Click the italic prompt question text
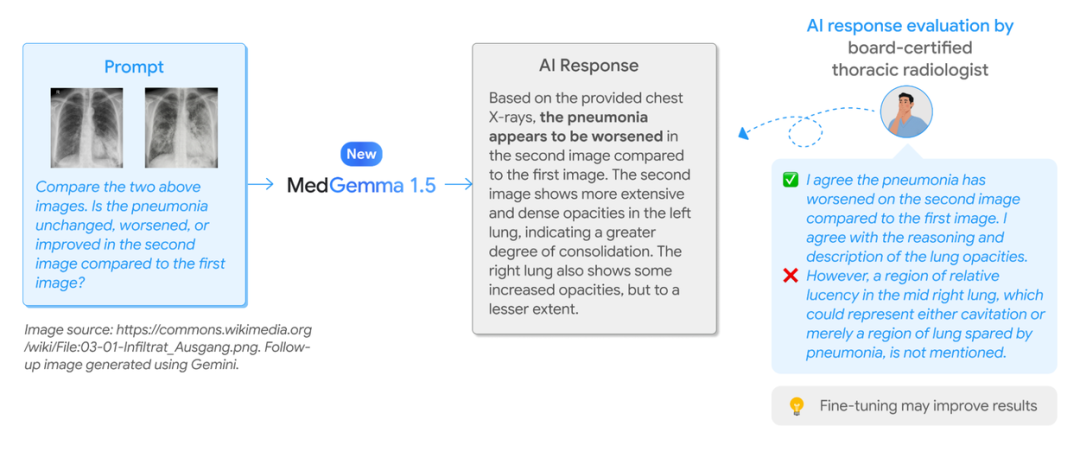 pyautogui.click(x=131, y=234)
